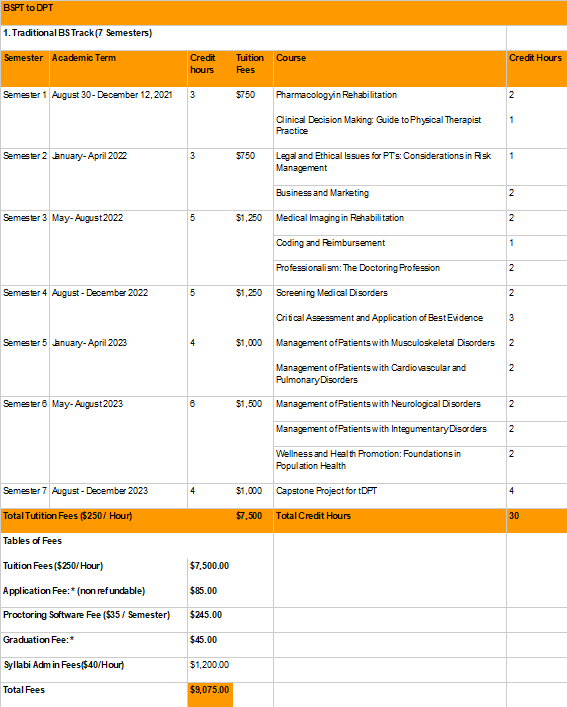Click 'Professionalism: The Doctoring Profession' course
This screenshot has height=707, width=567.
357,268
